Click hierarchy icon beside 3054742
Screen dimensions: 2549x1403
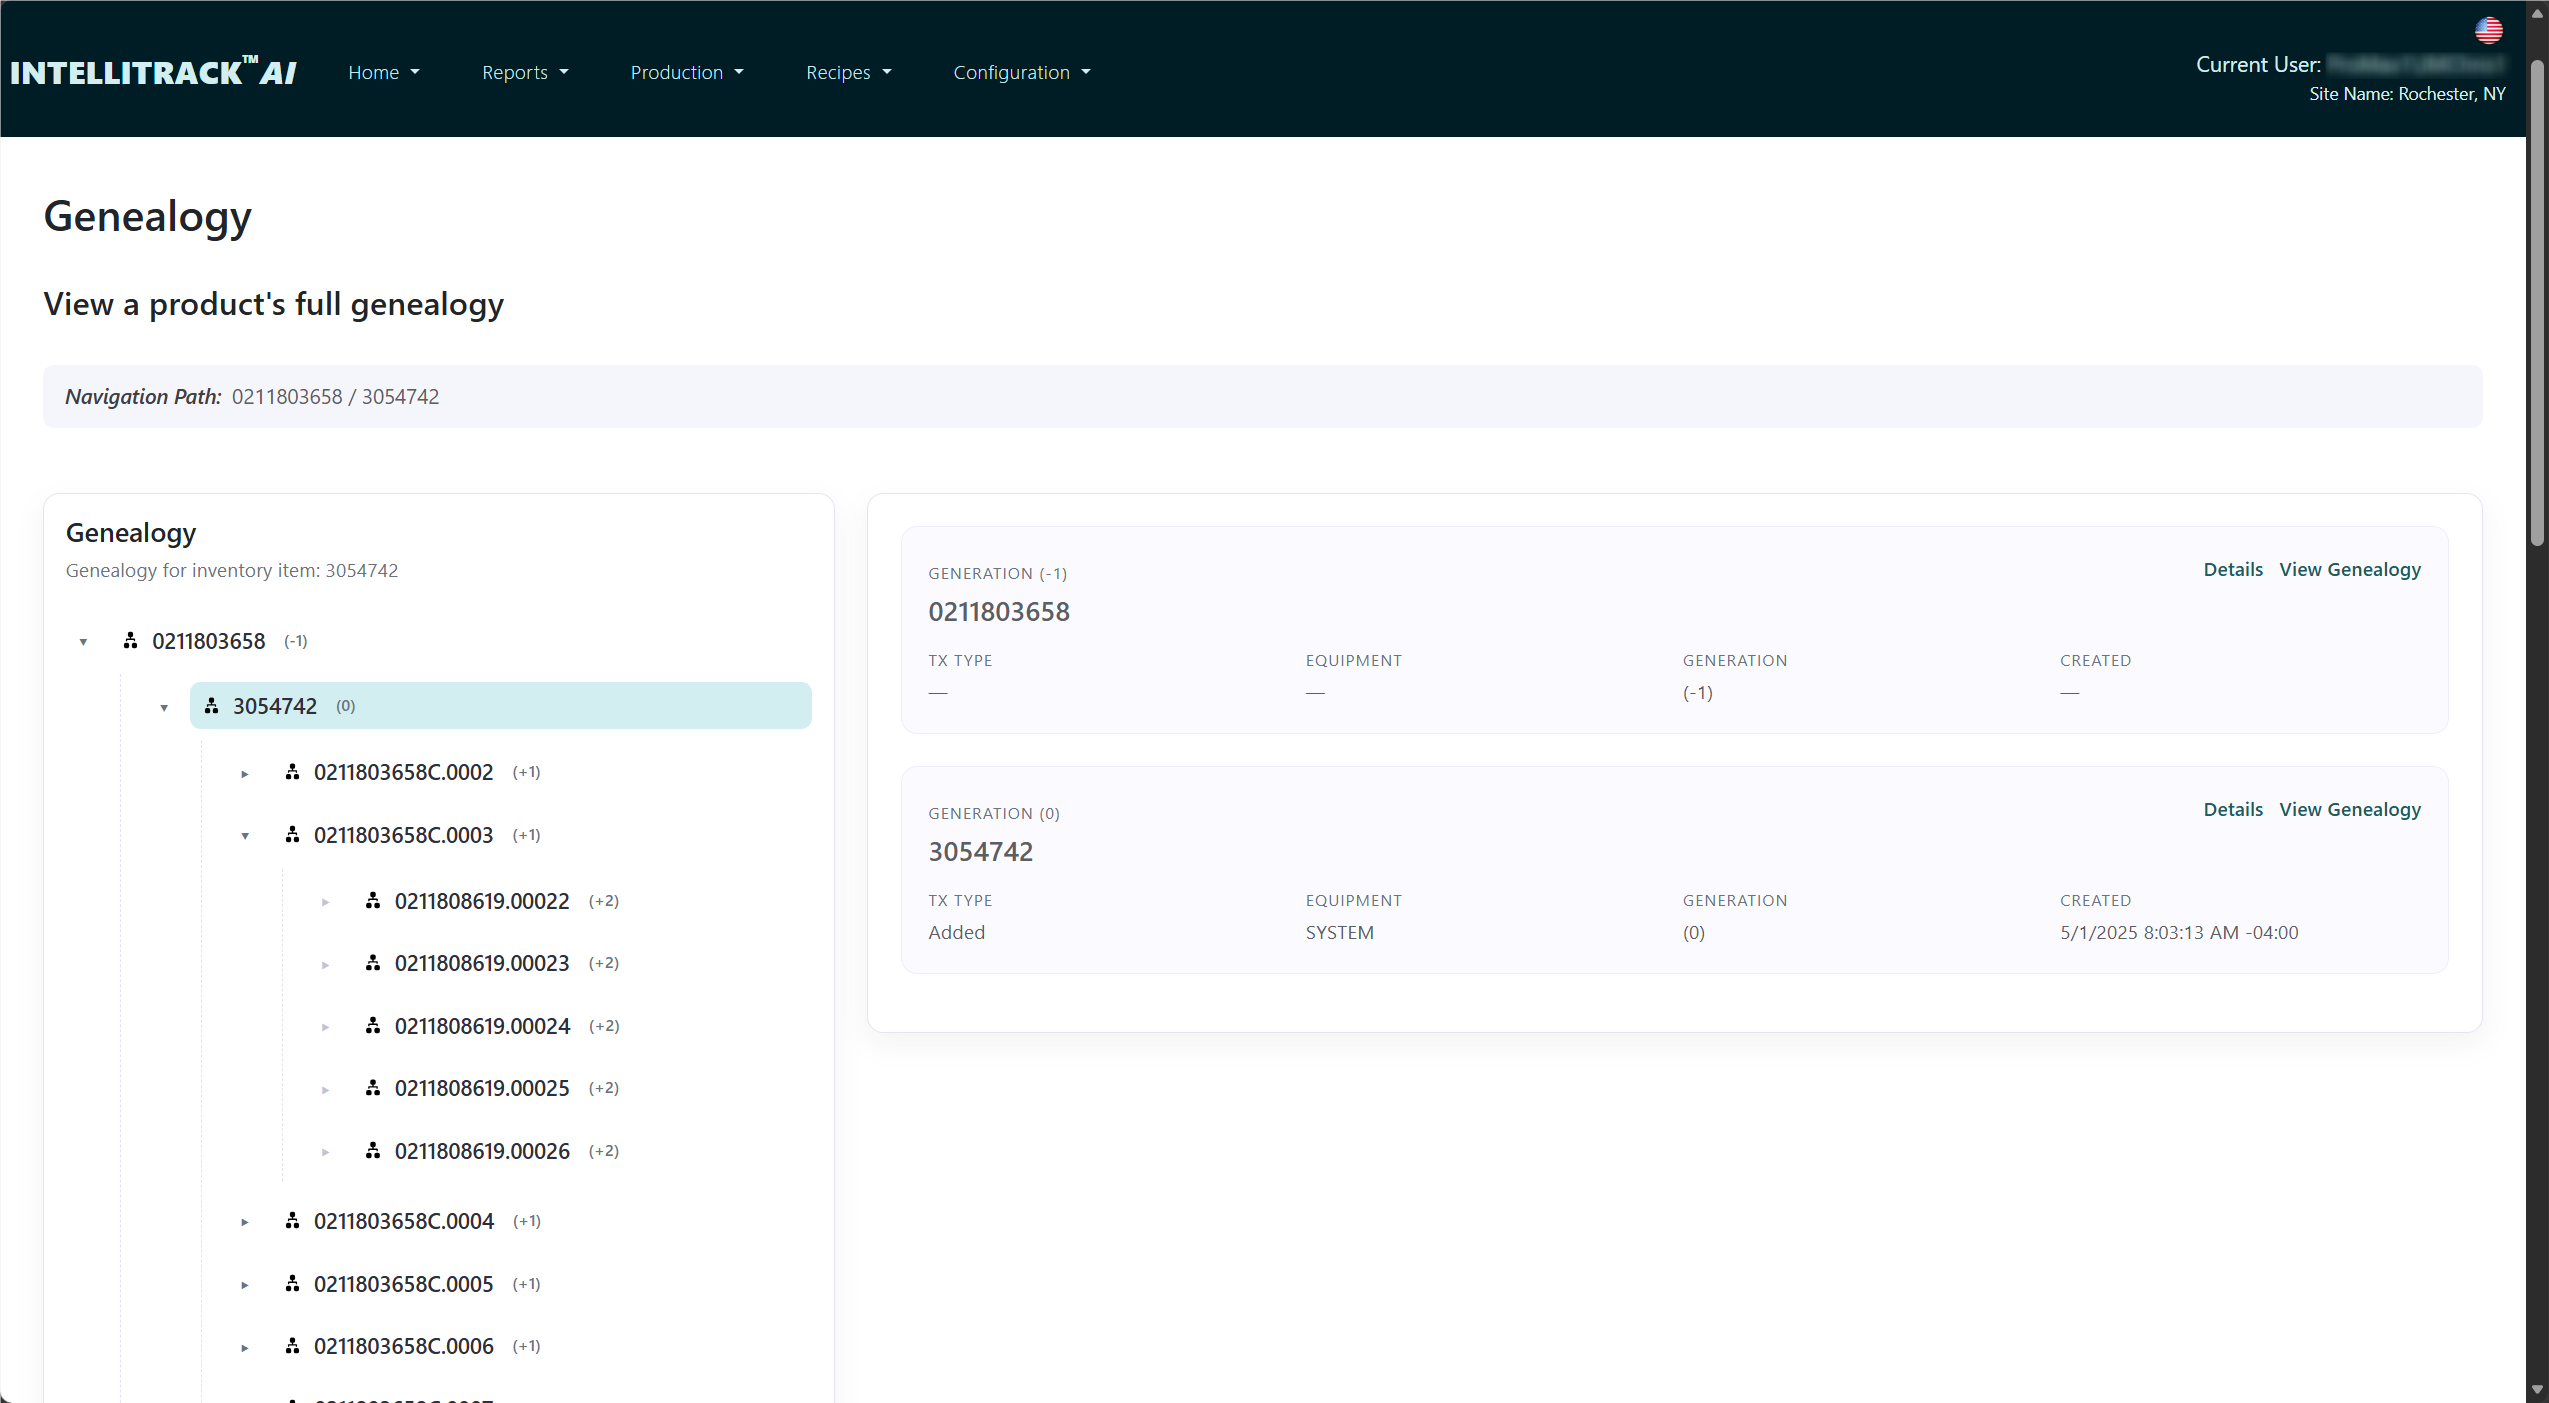[x=211, y=706]
